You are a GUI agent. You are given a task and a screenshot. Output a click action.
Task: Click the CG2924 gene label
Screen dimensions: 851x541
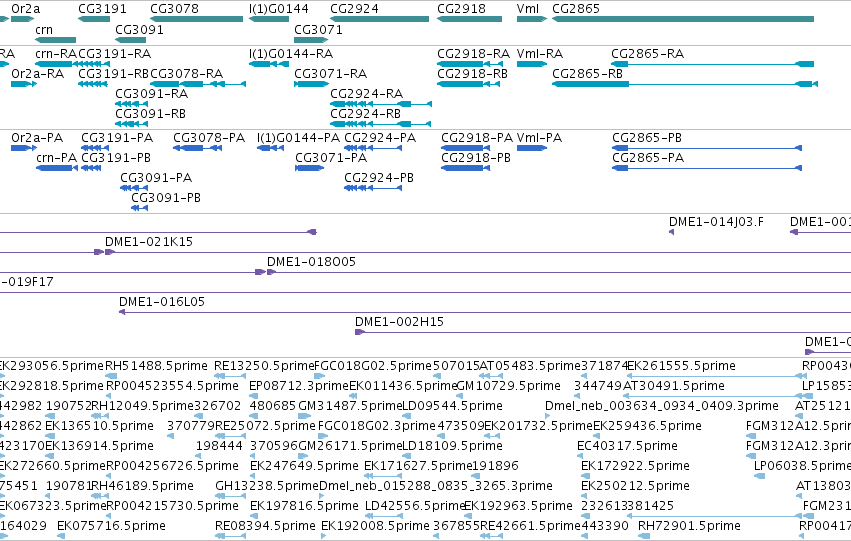coord(354,9)
